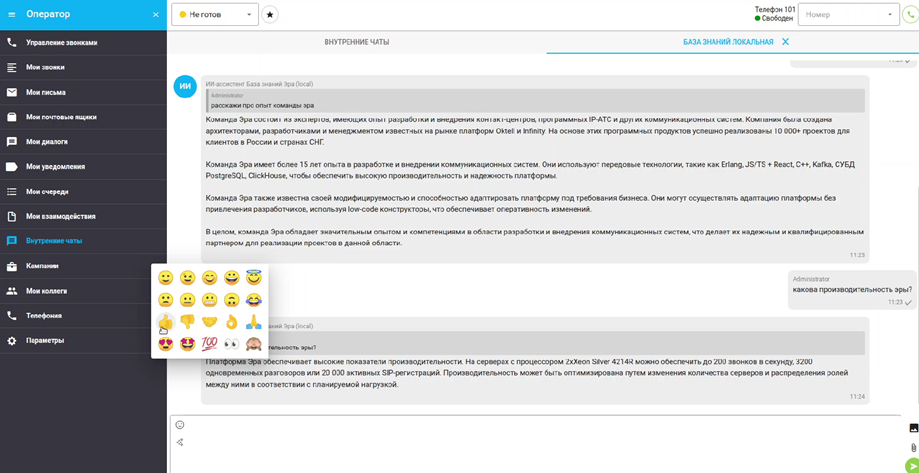Pick the eyes emoji
Screen dimensions: 919x473
[x=232, y=343]
